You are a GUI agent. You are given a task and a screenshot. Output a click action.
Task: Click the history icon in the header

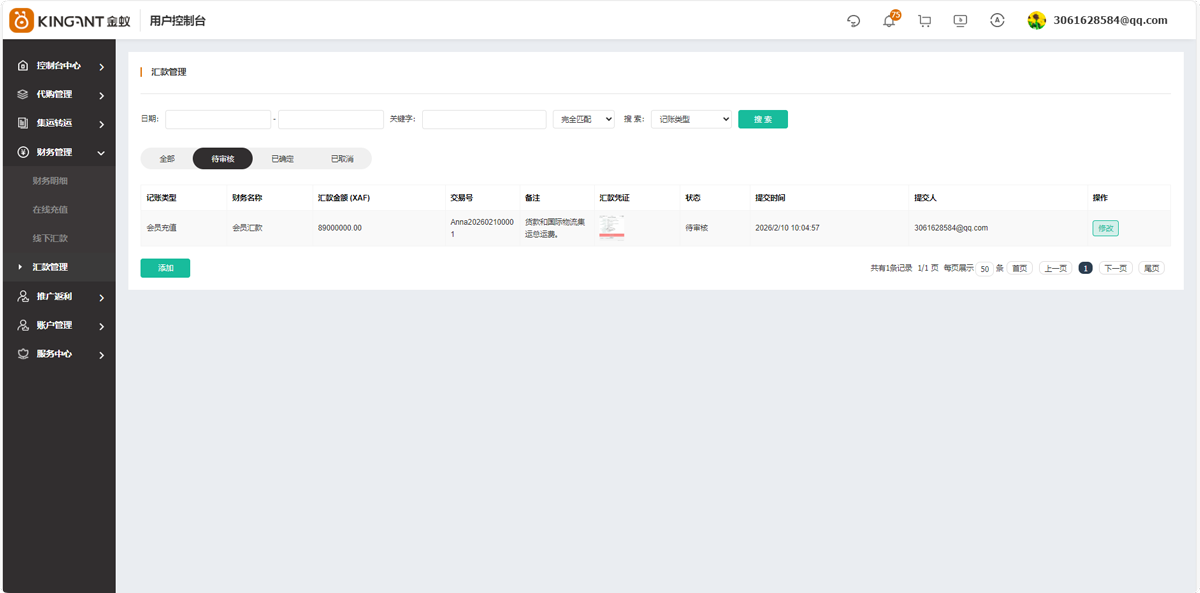click(852, 20)
